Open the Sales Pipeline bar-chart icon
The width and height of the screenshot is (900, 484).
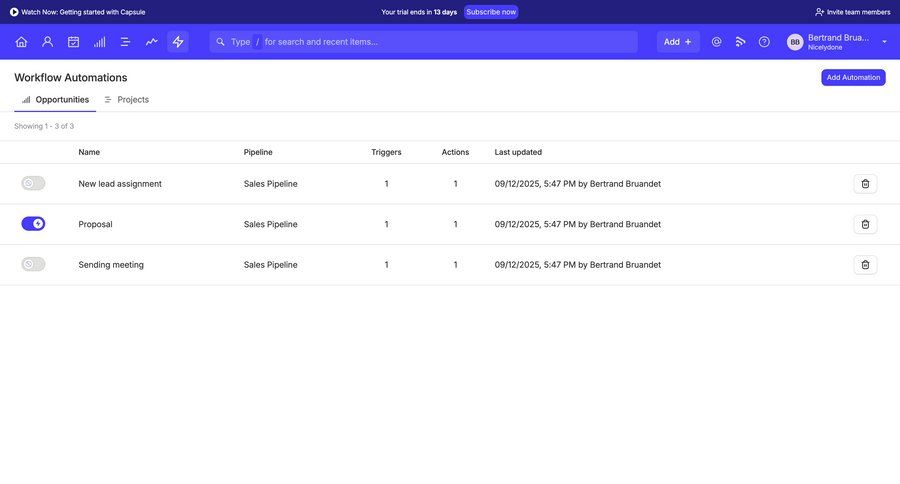point(100,42)
